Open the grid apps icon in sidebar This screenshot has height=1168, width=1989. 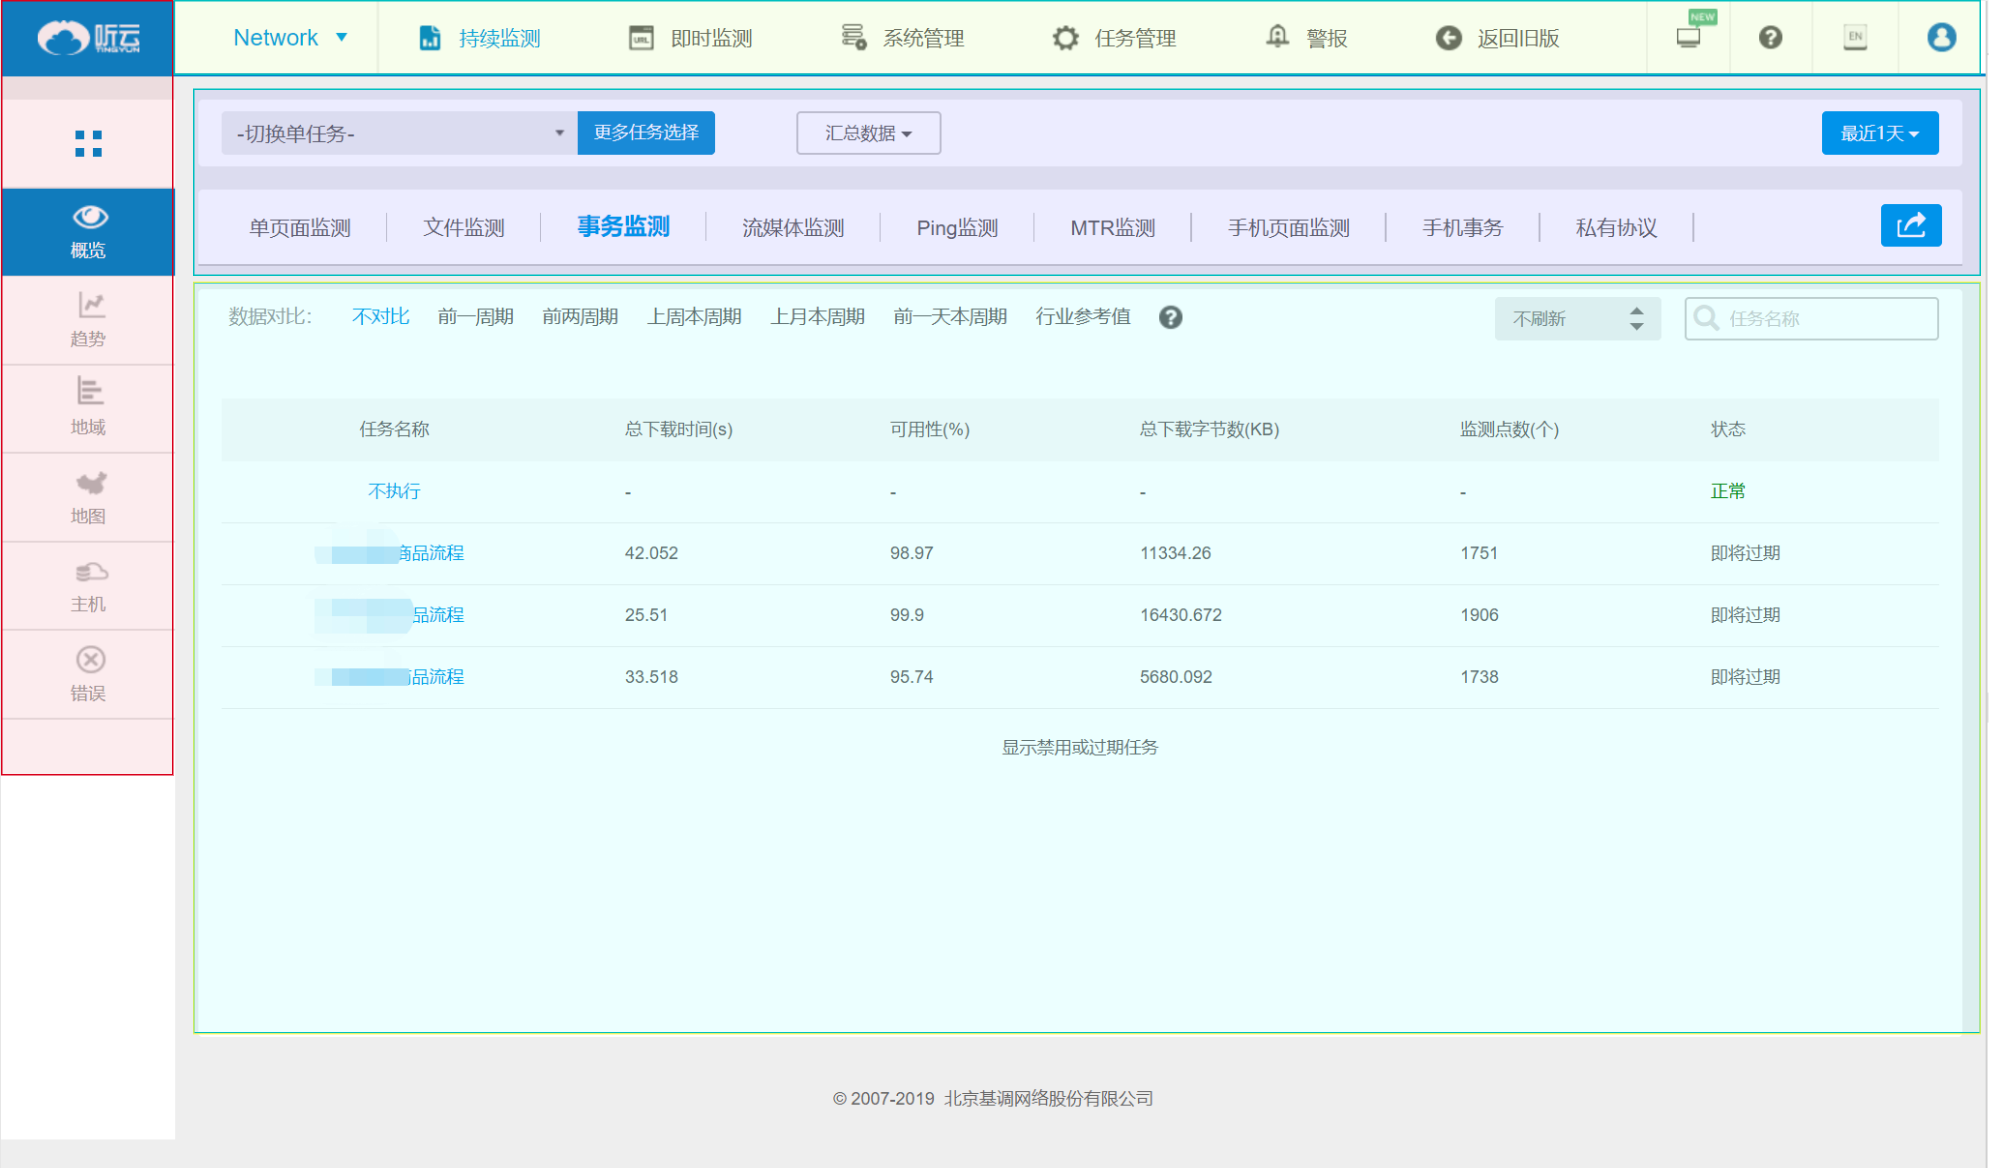coord(88,144)
